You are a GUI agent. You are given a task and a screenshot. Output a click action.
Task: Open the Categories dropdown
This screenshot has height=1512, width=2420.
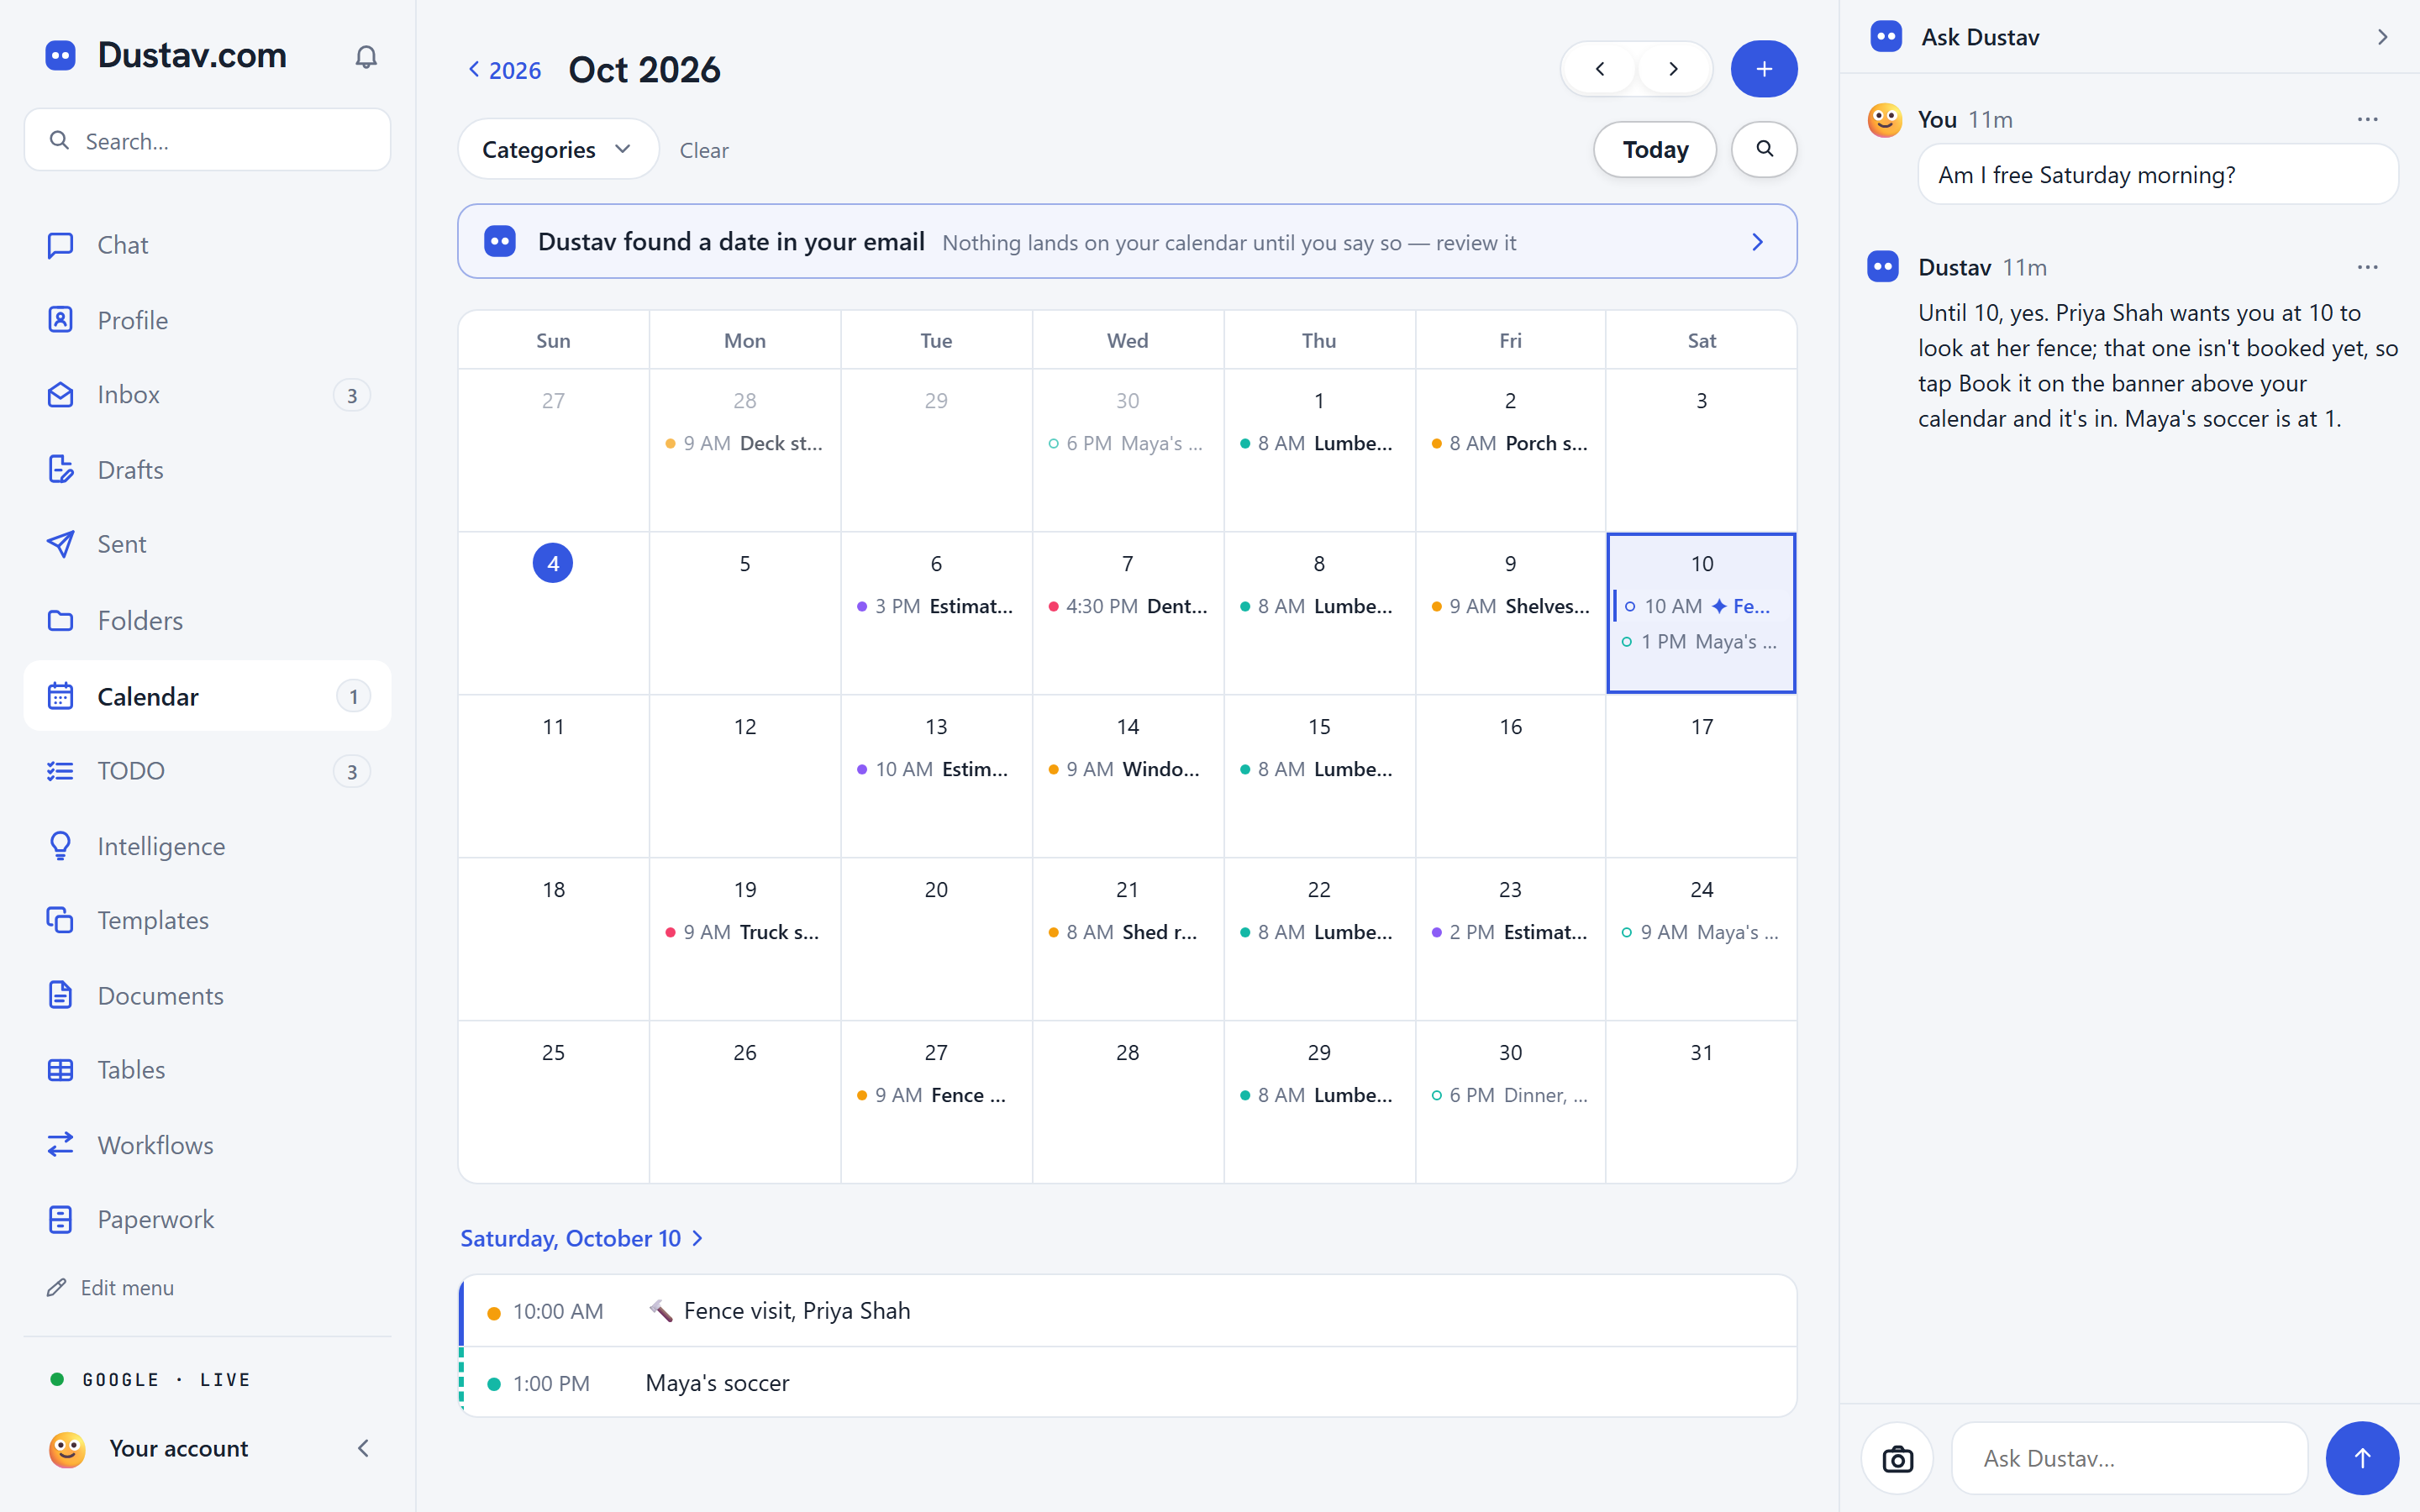558,149
